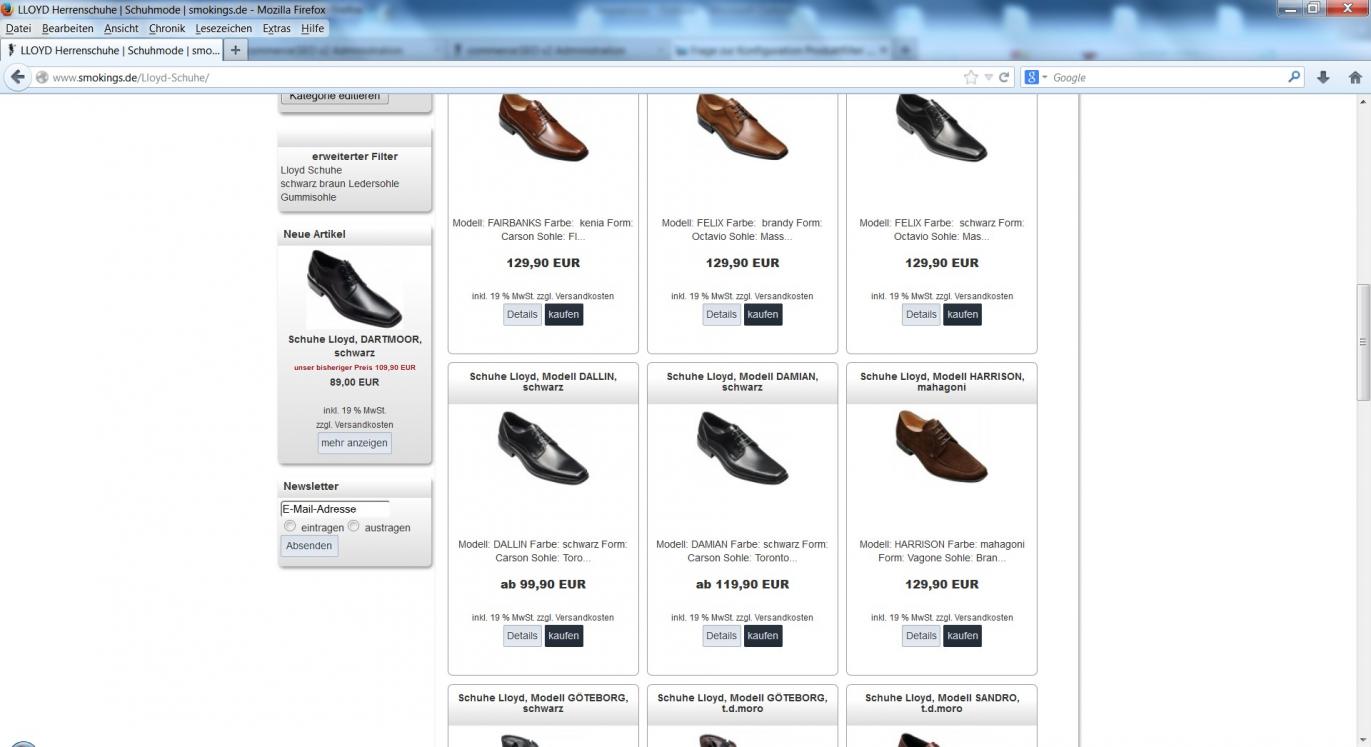
Task: Open the search engine selector dropdown
Action: (x=1035, y=77)
